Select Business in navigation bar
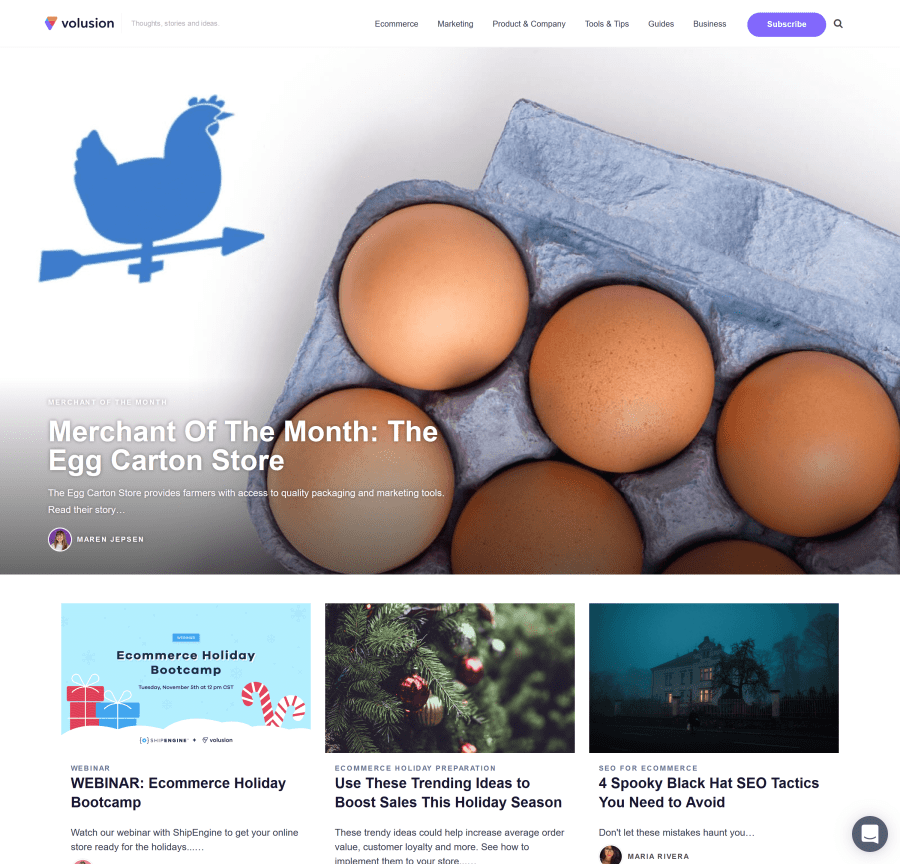The width and height of the screenshot is (900, 864). coord(709,24)
